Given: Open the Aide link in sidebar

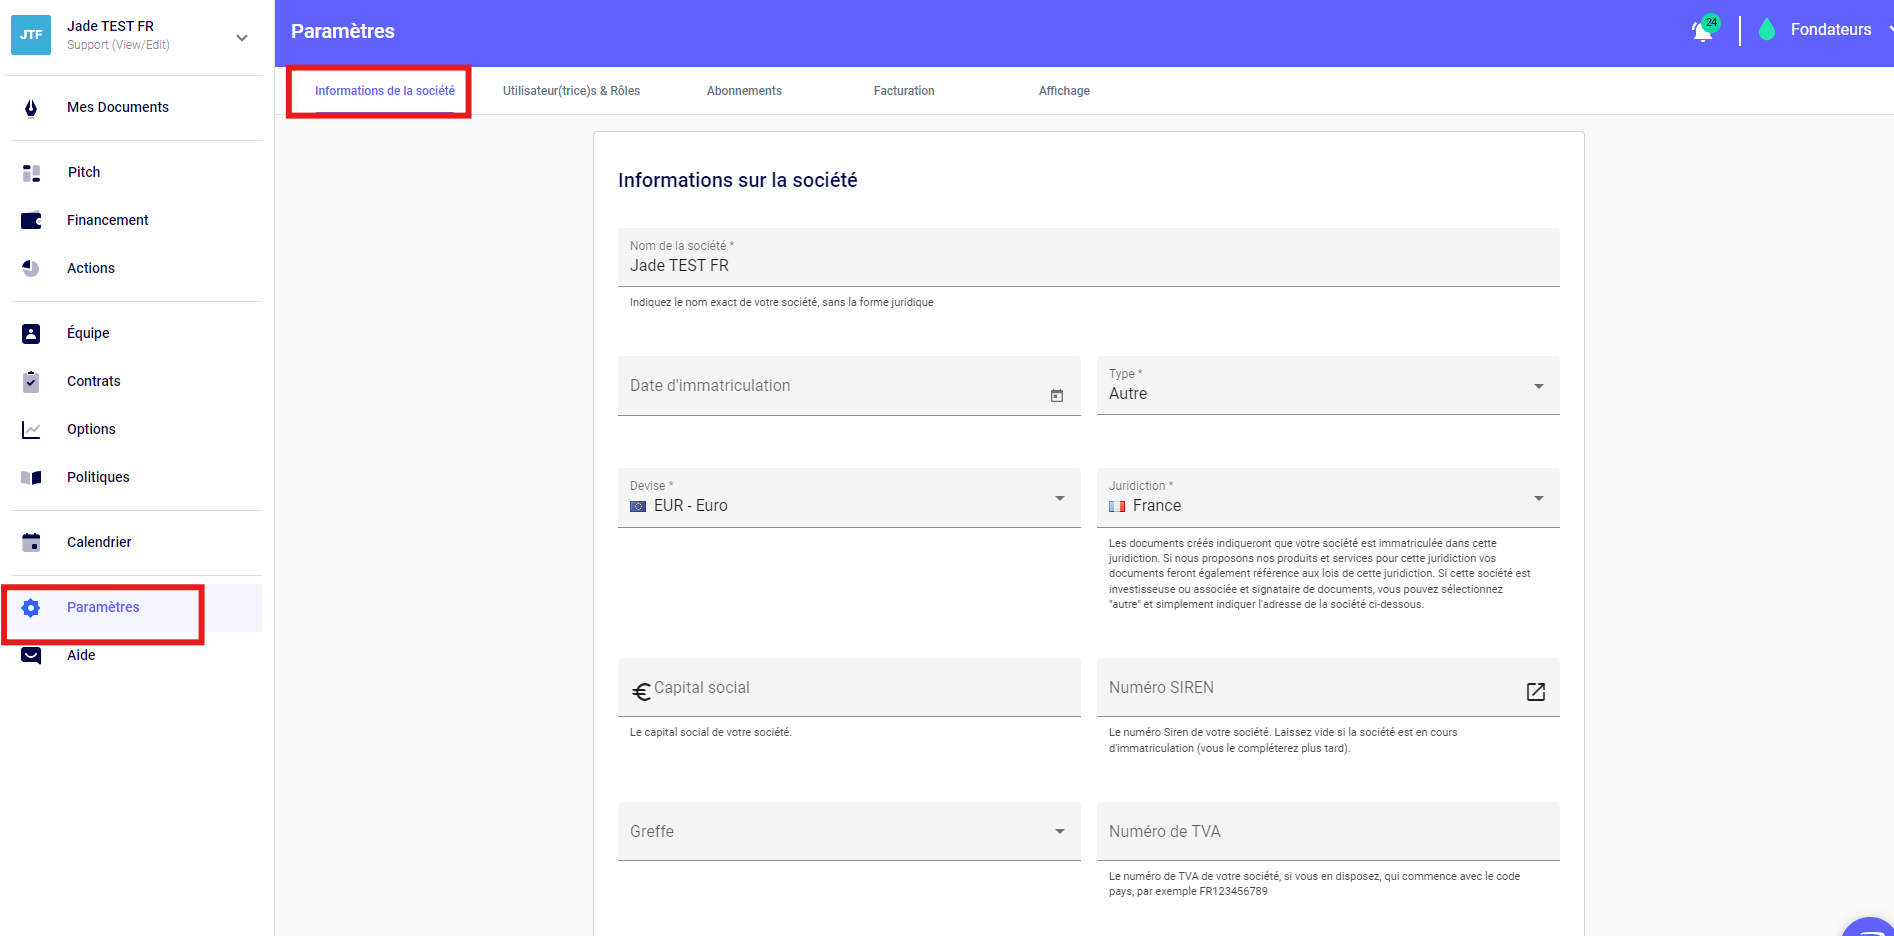Looking at the screenshot, I should [81, 656].
